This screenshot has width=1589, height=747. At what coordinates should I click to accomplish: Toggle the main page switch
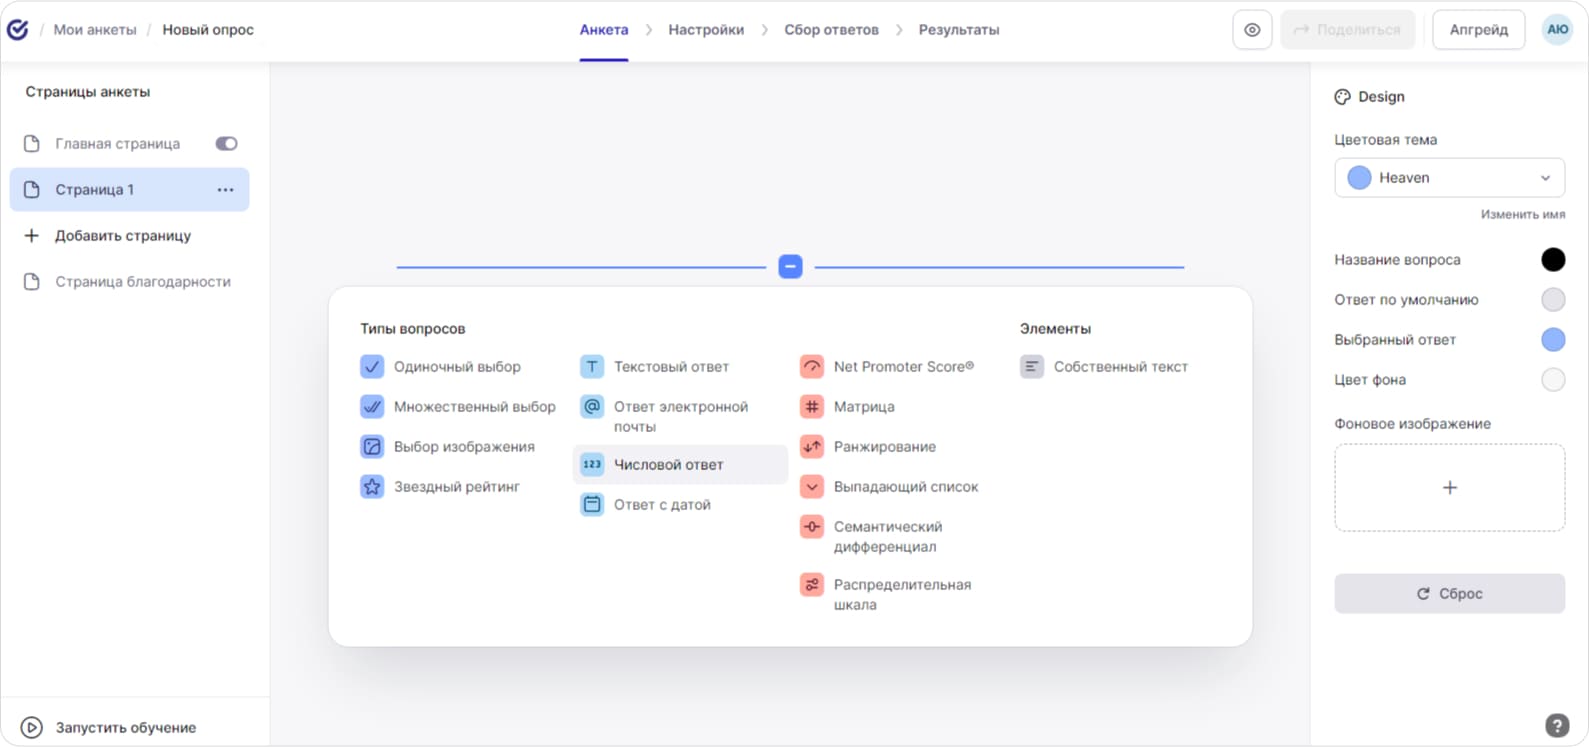click(x=227, y=144)
